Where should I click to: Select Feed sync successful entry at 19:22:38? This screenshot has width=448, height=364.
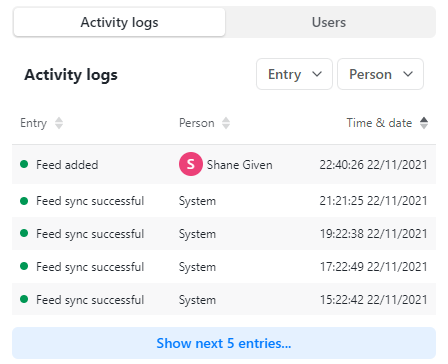tap(90, 234)
